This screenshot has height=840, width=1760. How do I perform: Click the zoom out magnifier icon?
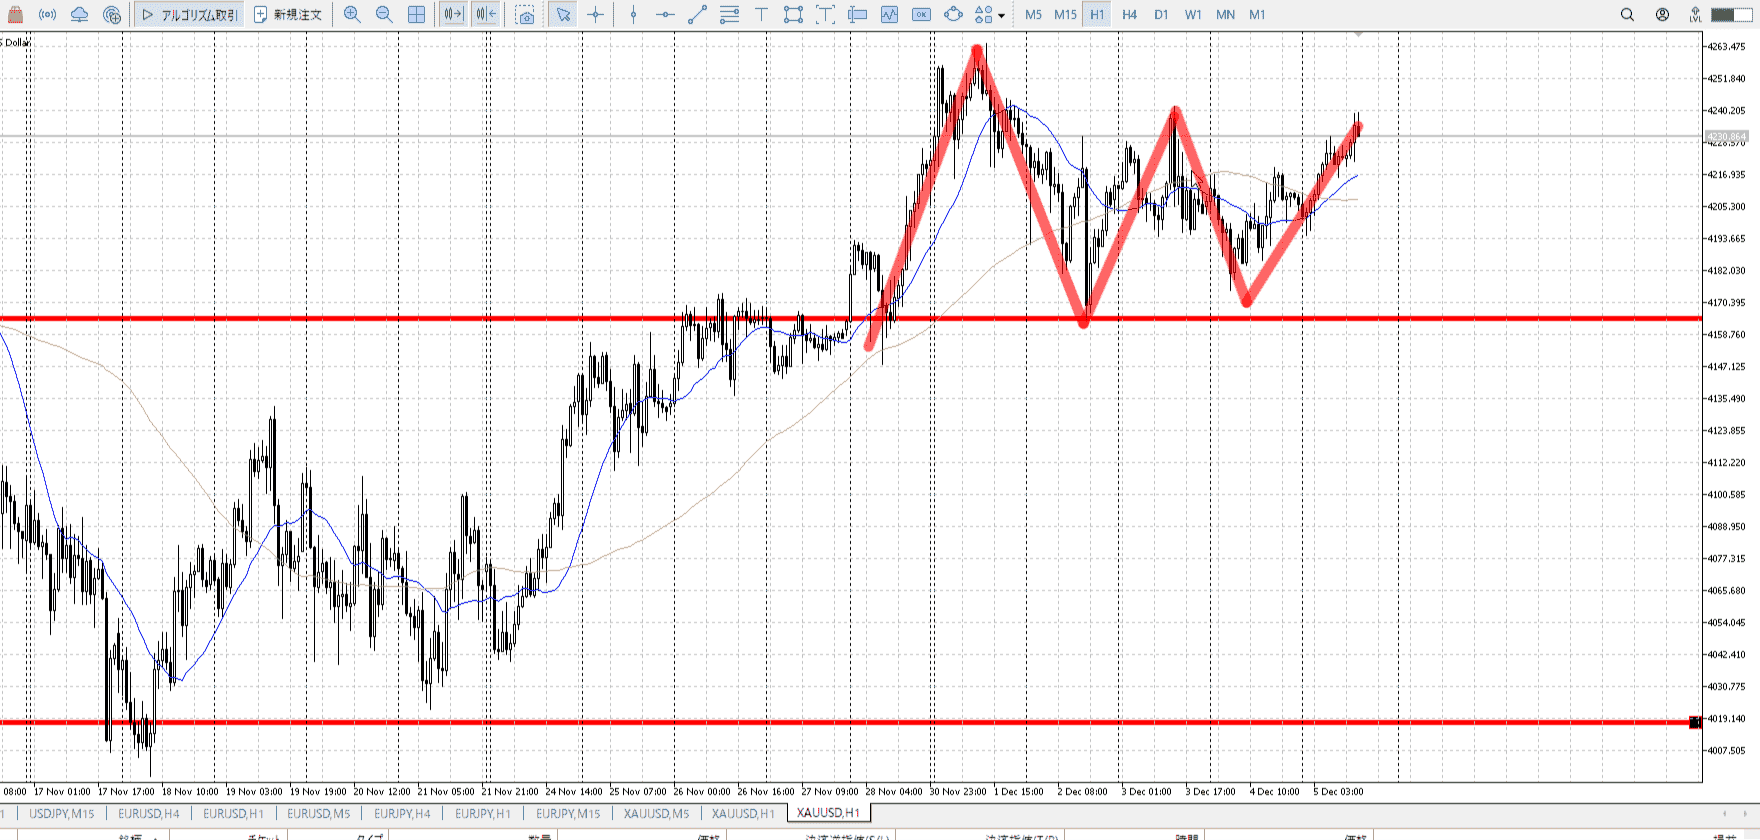click(384, 15)
